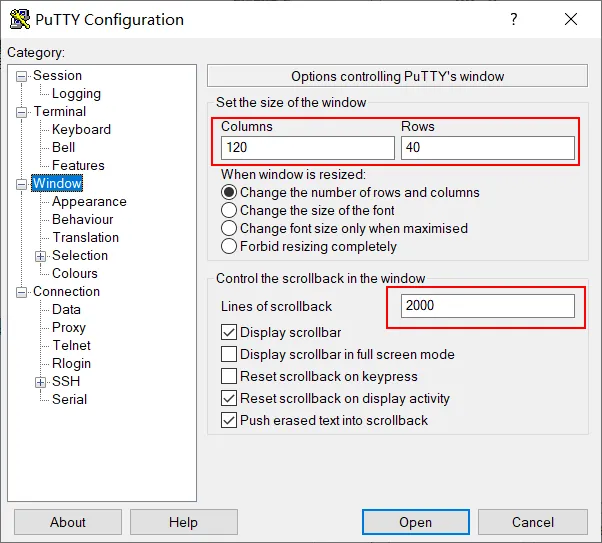
Task: Uncheck Push erased text into scrollback
Action: [229, 420]
